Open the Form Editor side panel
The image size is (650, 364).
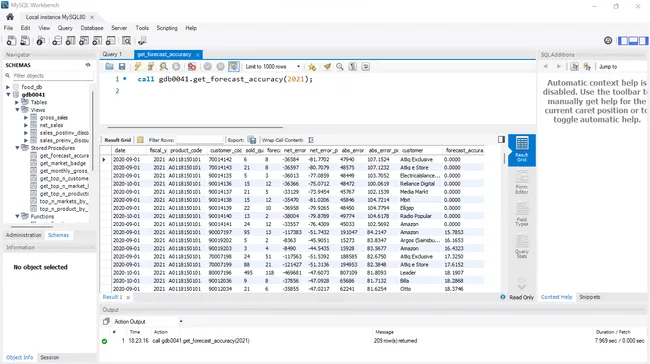pos(521,182)
